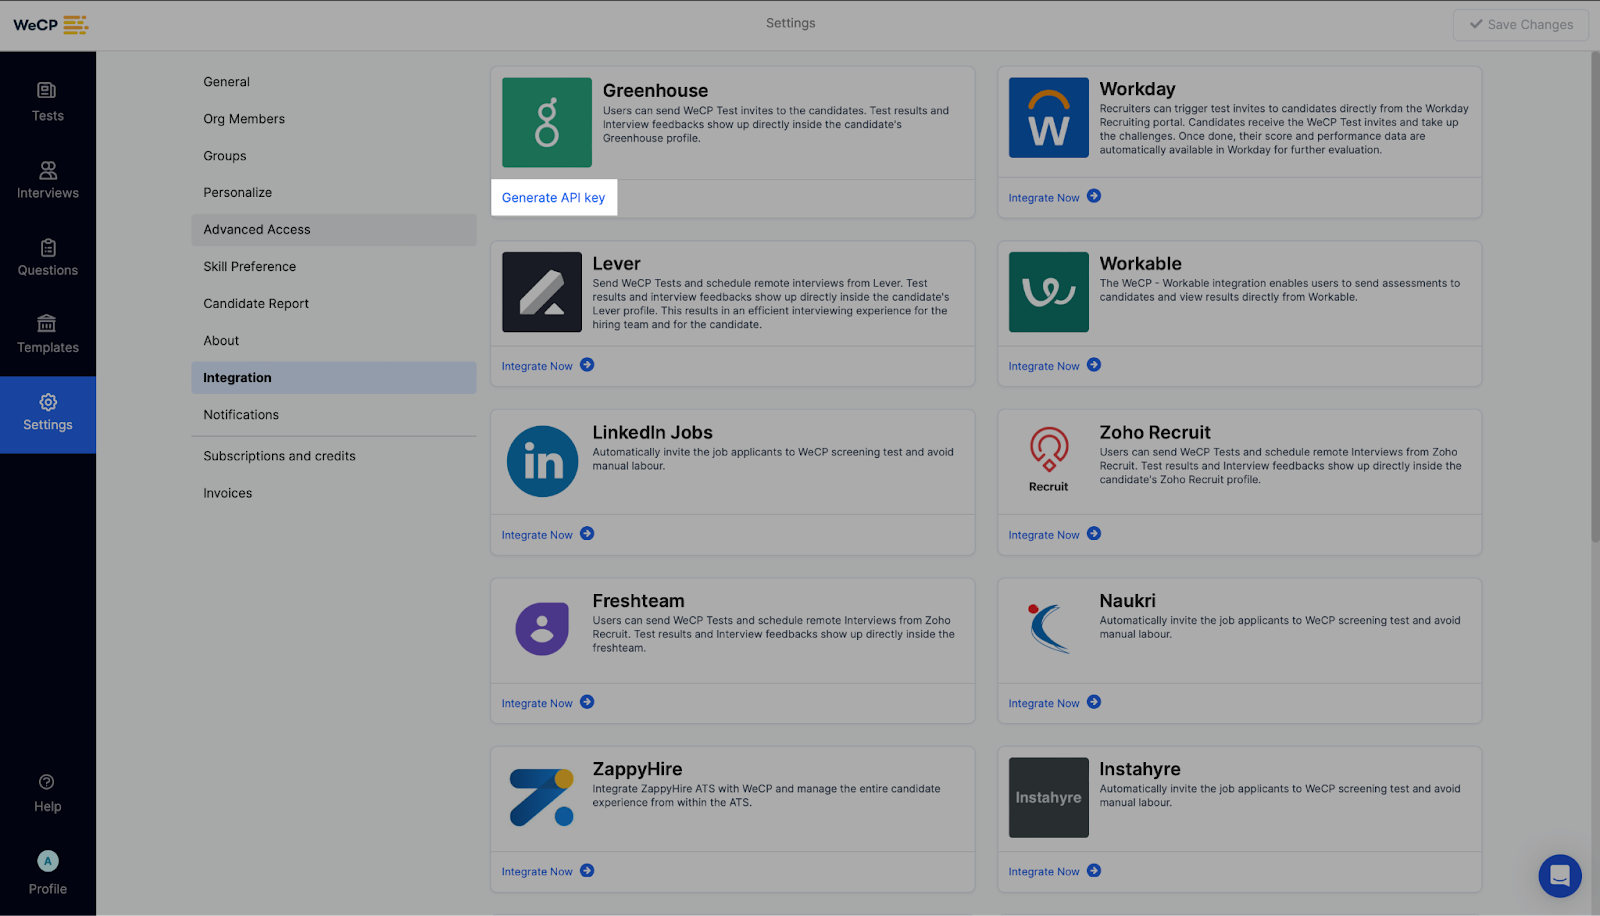Click the Freshteam heading text
The image size is (1600, 916).
click(638, 601)
